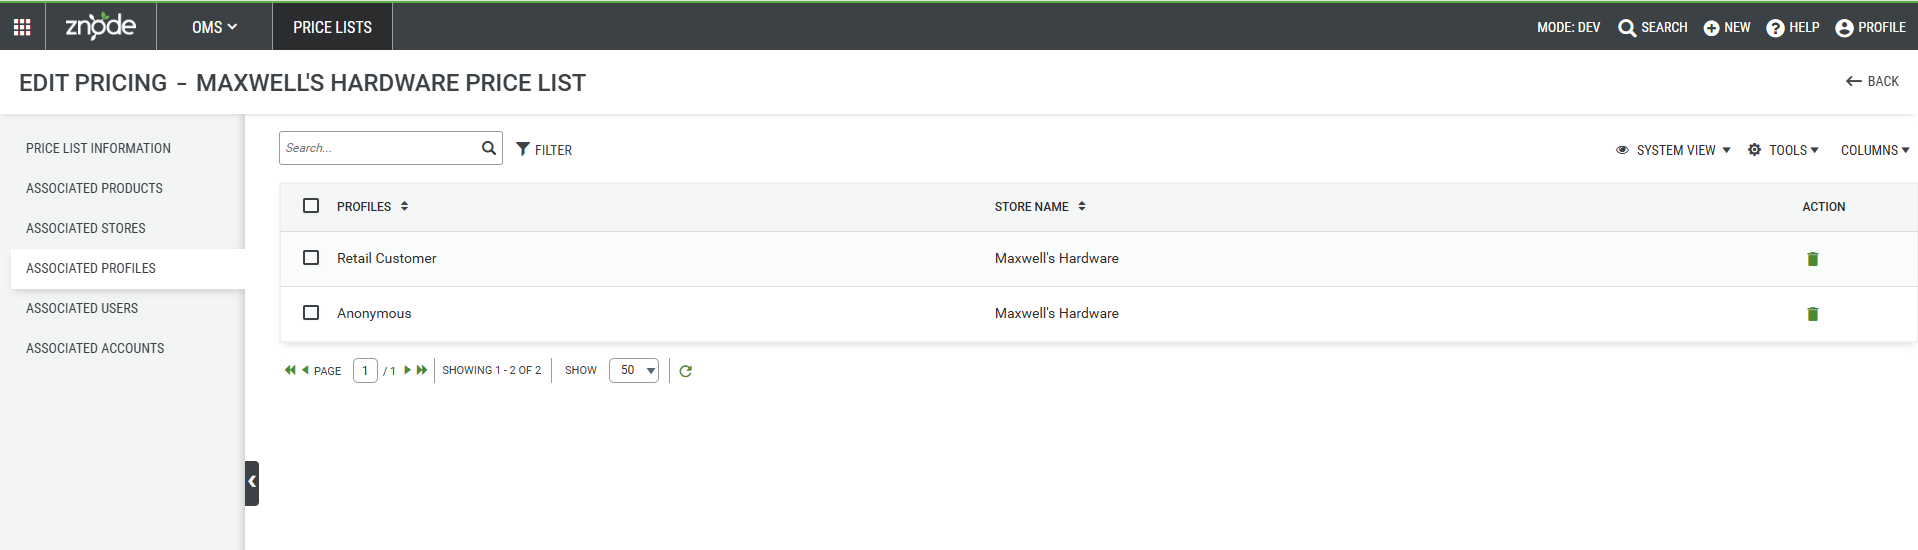Open the apps grid menu icon
This screenshot has width=1918, height=550.
(22, 27)
